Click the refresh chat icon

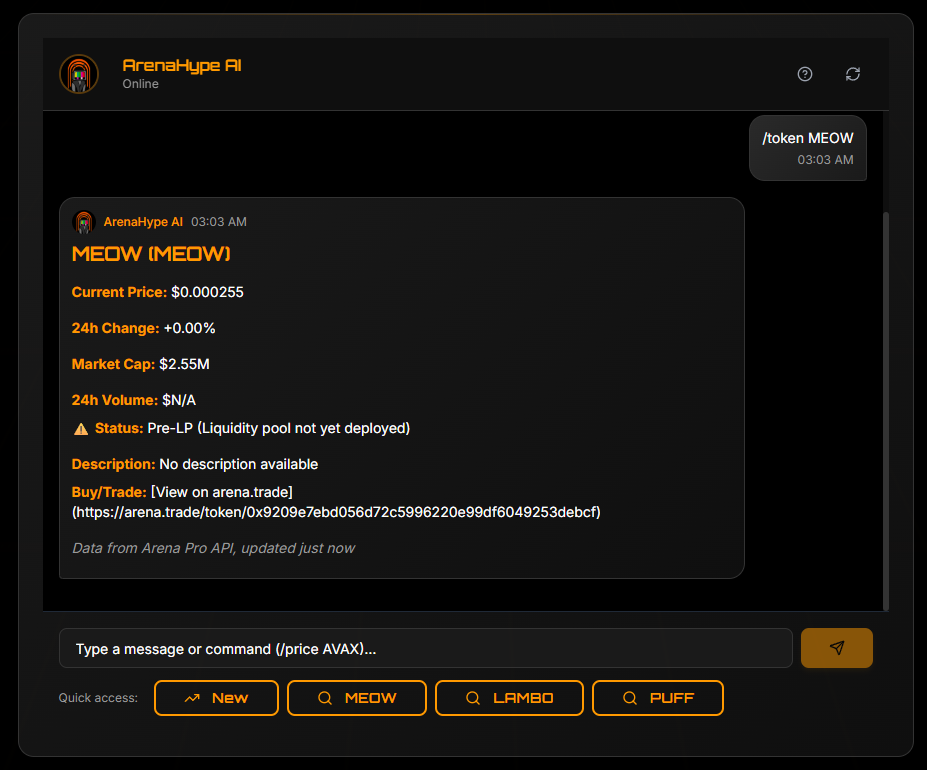pyautogui.click(x=853, y=74)
